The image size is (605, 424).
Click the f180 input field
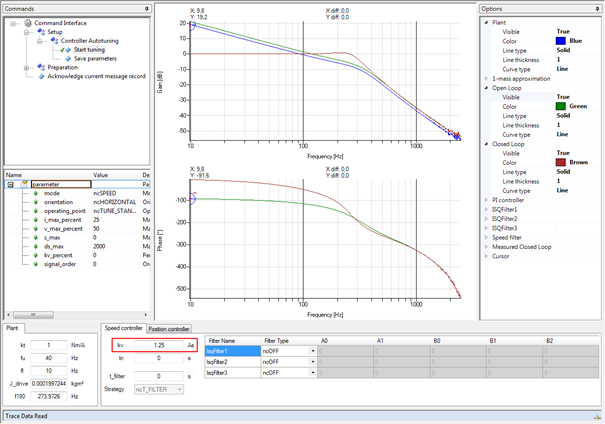pyautogui.click(x=49, y=396)
